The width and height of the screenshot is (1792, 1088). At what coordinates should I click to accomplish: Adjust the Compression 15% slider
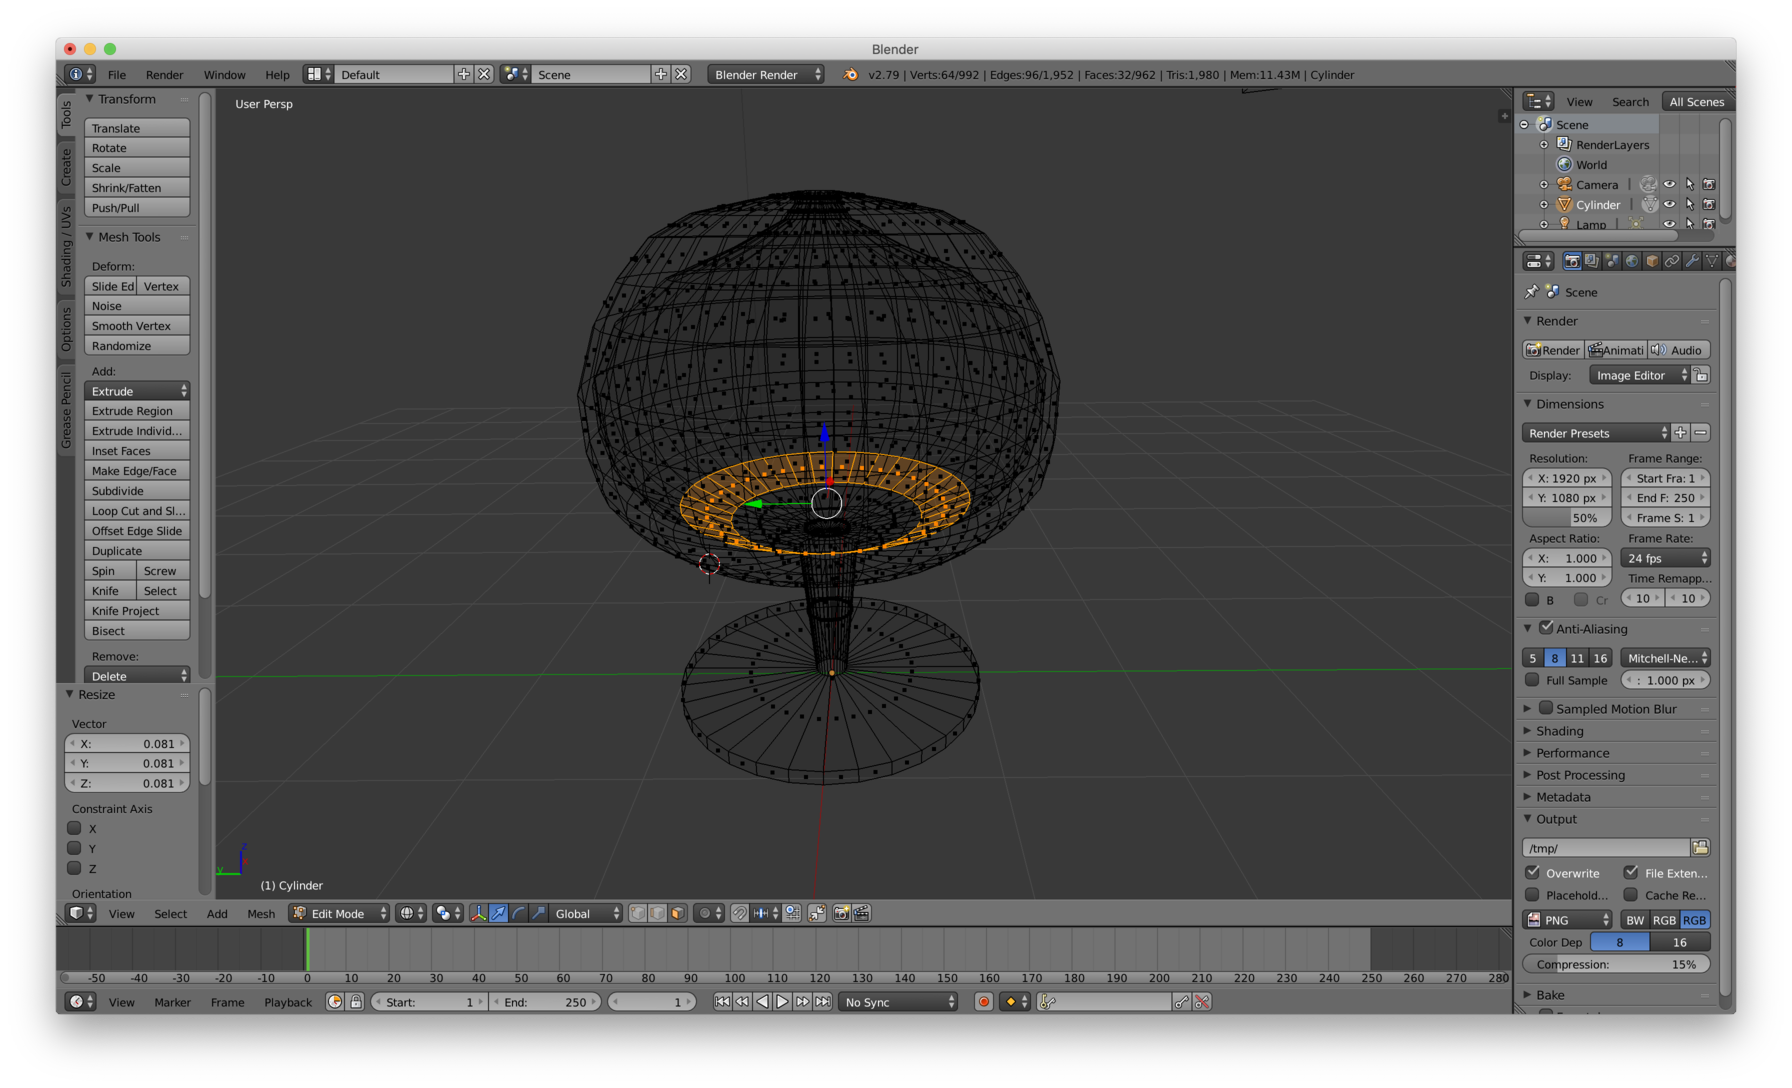pyautogui.click(x=1616, y=964)
